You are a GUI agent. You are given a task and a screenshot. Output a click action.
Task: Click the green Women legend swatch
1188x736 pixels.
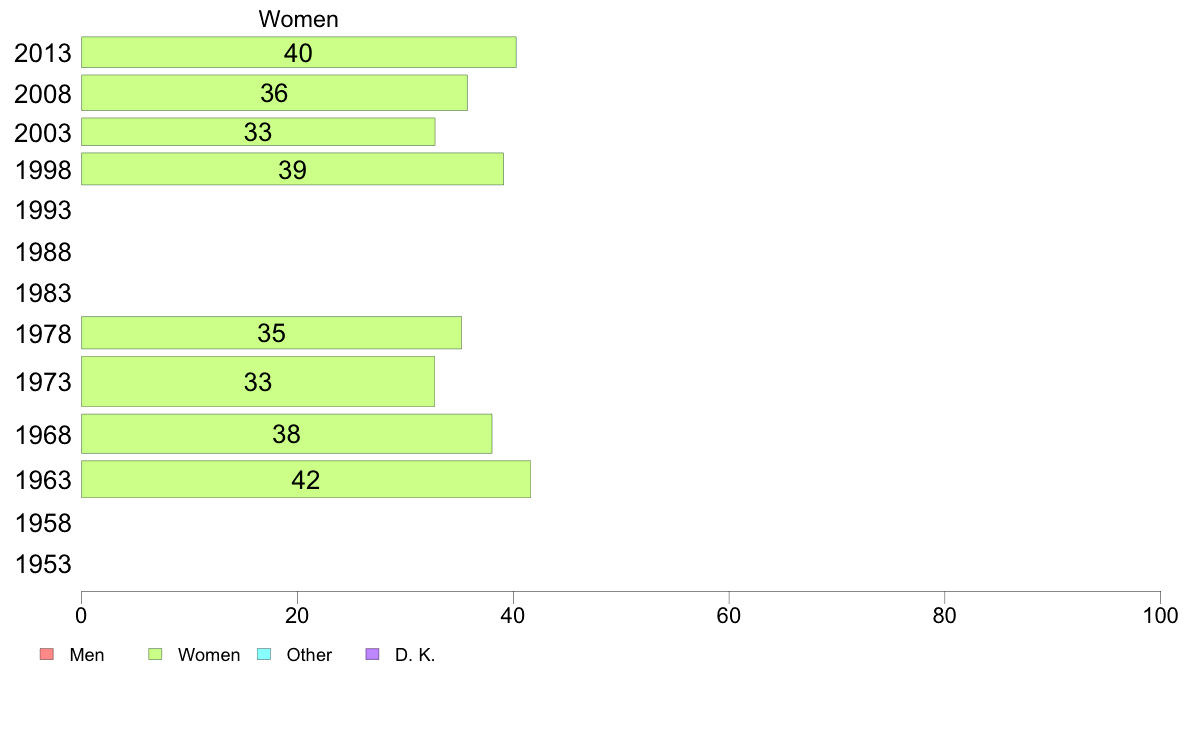155,654
